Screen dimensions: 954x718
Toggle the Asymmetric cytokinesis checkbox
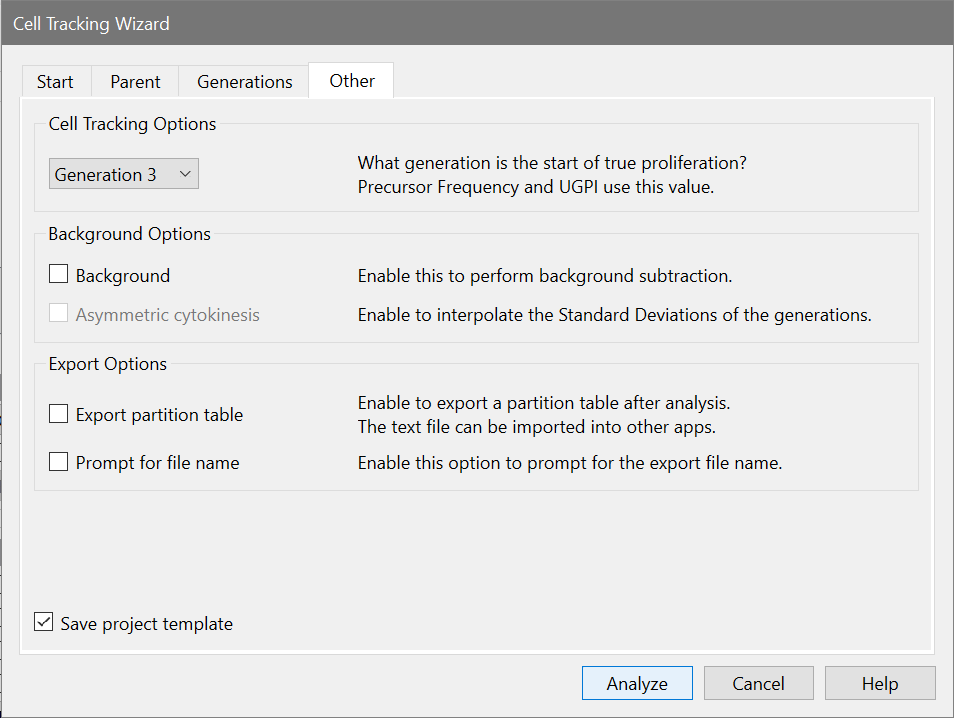coord(59,315)
